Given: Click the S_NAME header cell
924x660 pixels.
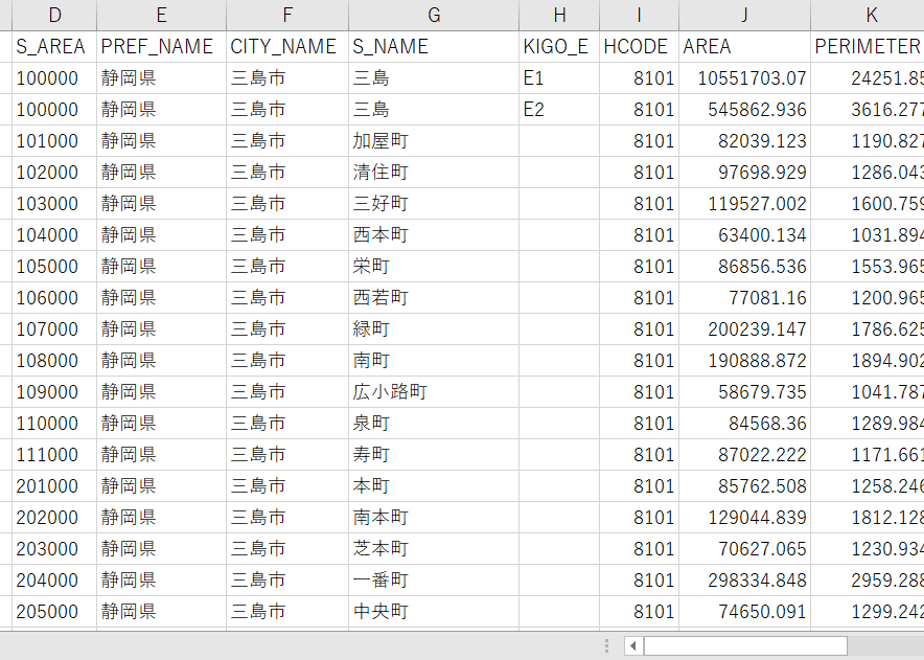Looking at the screenshot, I should [434, 47].
